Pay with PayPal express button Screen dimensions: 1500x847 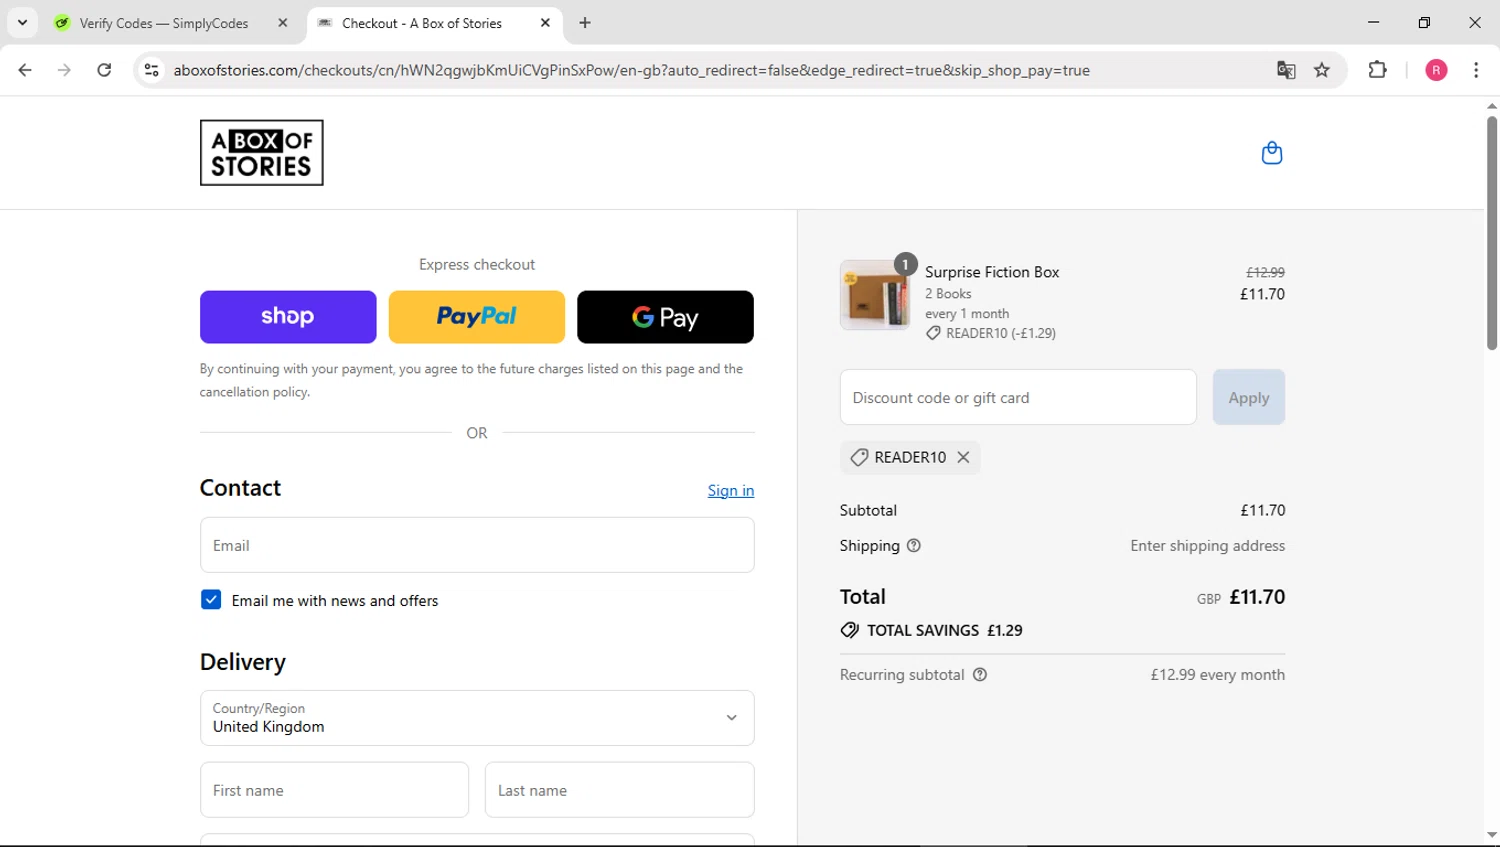[x=476, y=317]
